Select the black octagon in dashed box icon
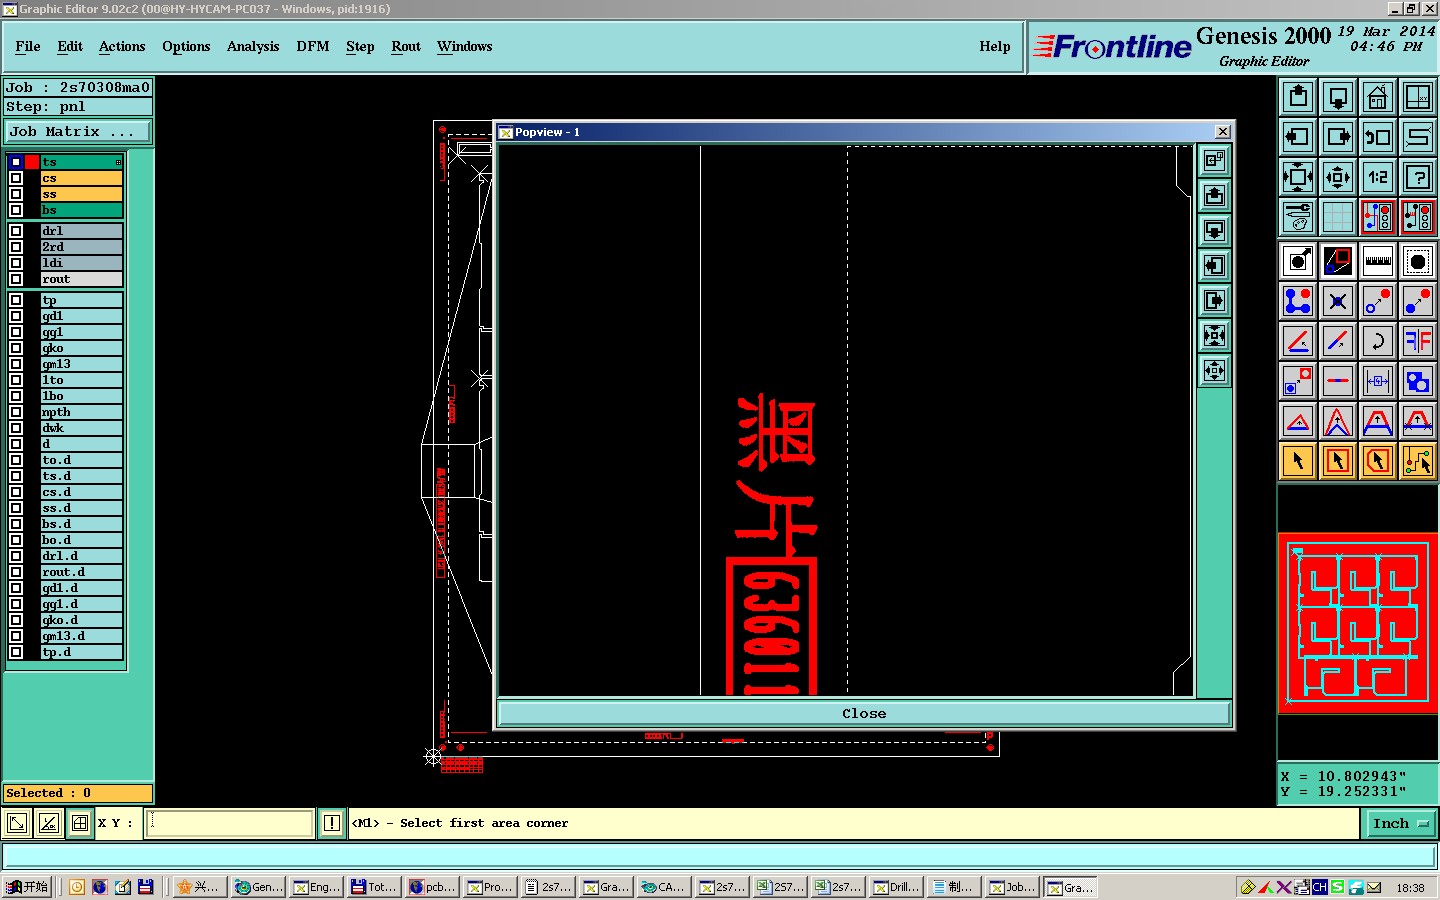Viewport: 1440px width, 900px height. (x=1418, y=261)
